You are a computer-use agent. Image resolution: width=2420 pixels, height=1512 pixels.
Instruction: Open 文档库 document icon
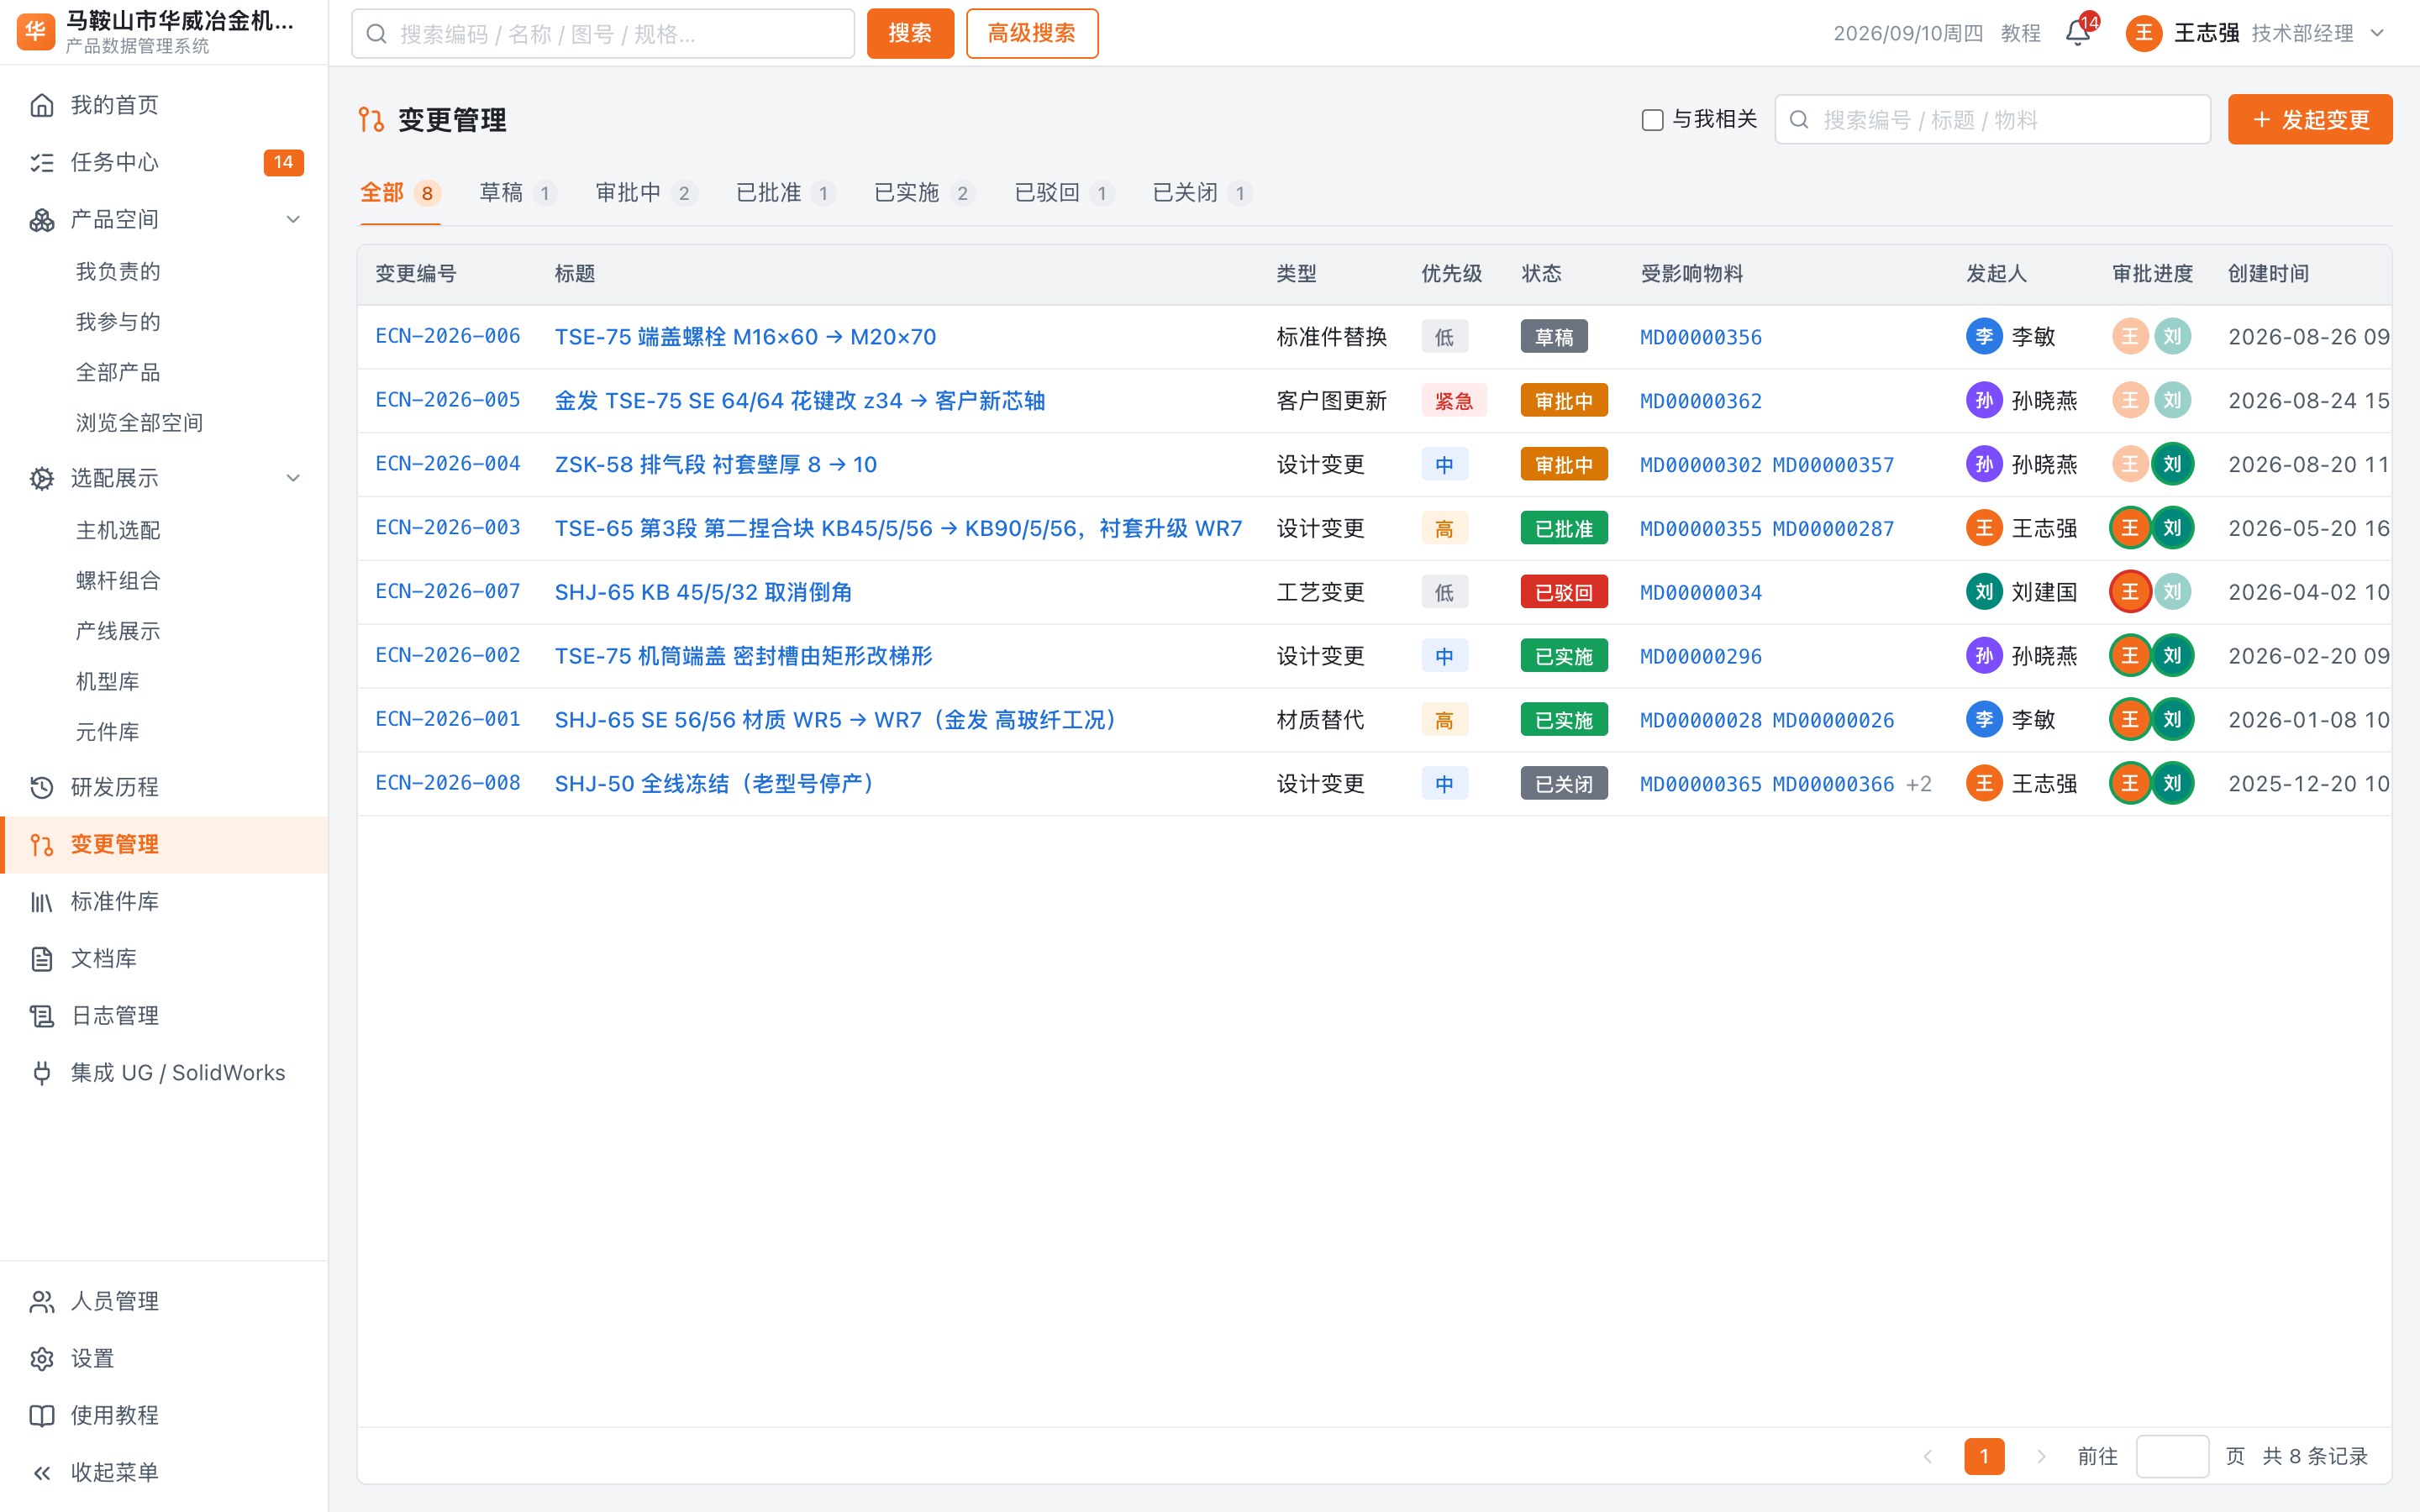coord(42,959)
